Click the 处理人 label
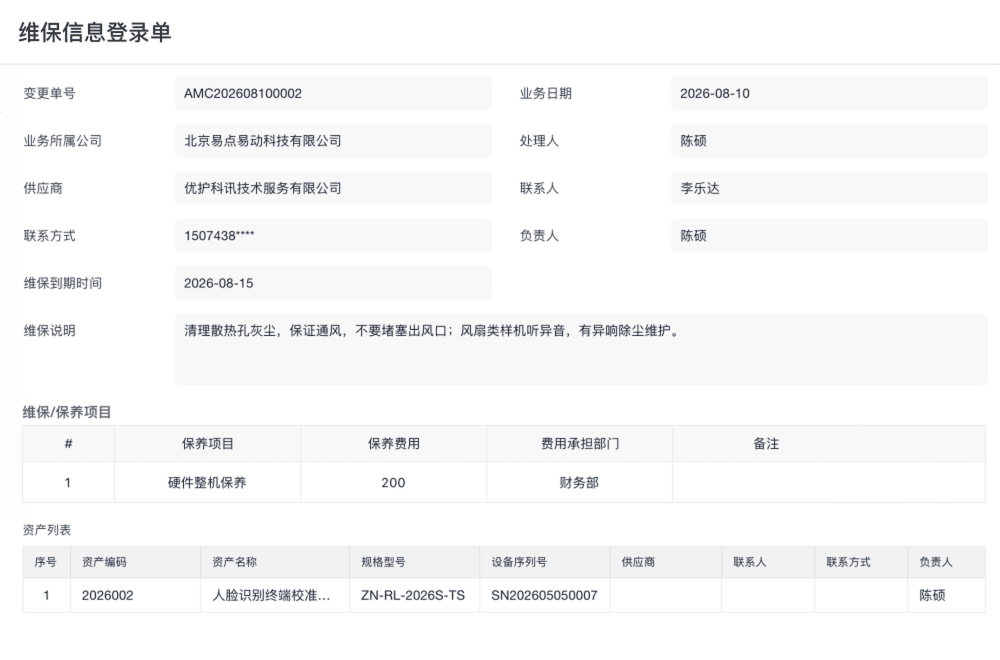 pyautogui.click(x=539, y=141)
